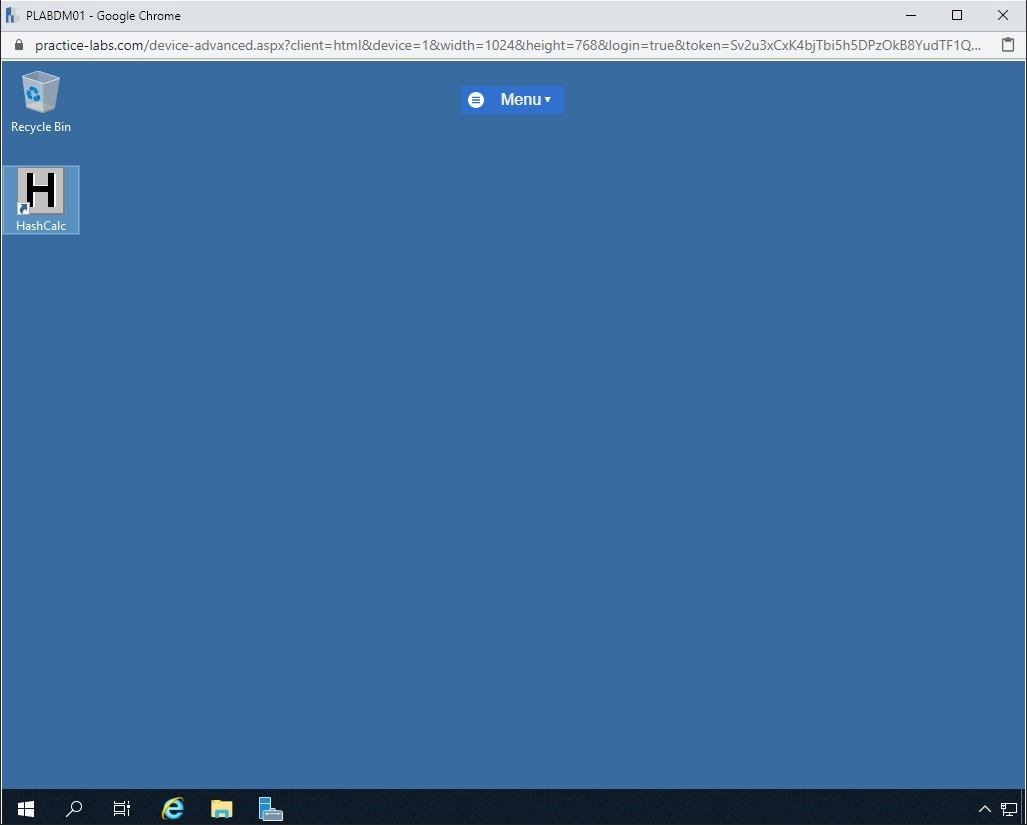Screen dimensions: 1027x825
Task: View site info via padlock icon
Action: click(x=18, y=45)
